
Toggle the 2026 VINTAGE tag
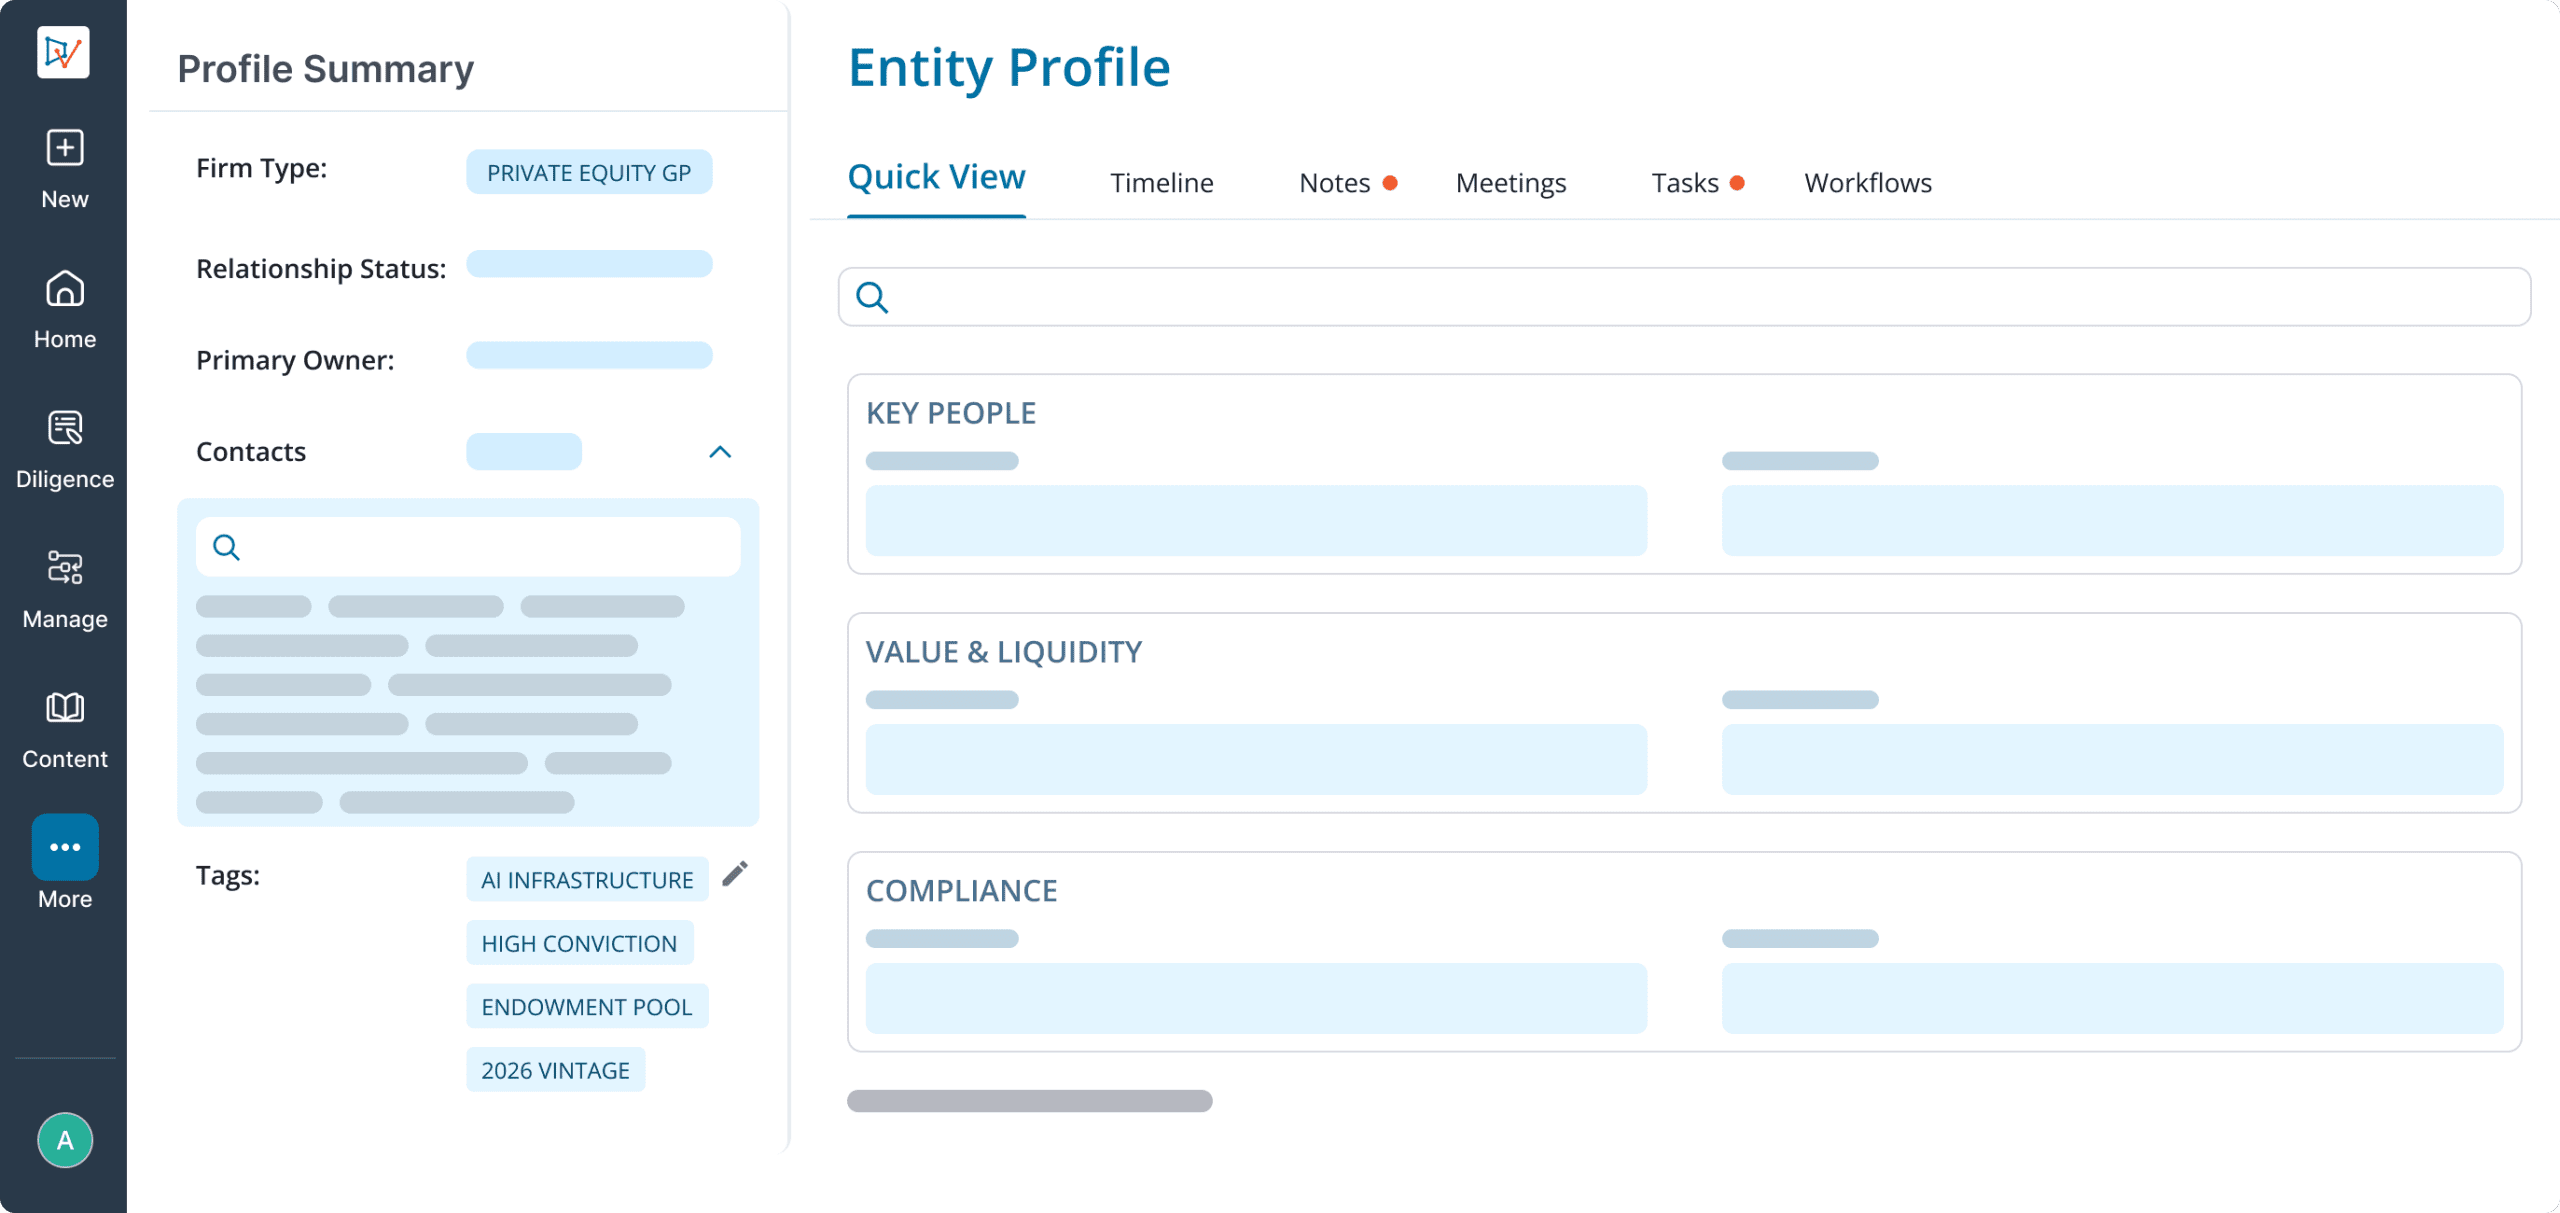tap(555, 1069)
